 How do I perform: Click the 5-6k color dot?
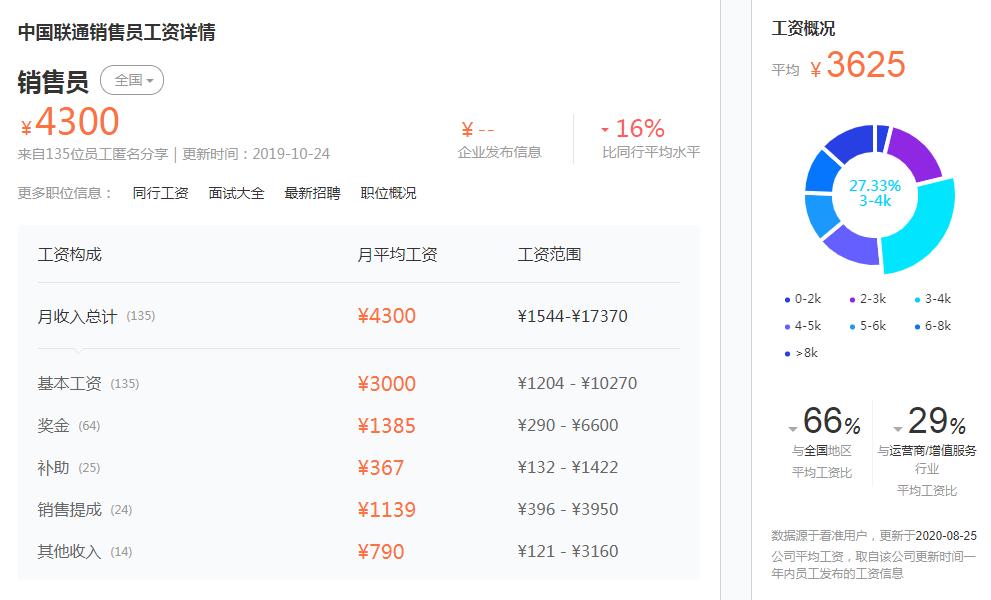(x=853, y=326)
